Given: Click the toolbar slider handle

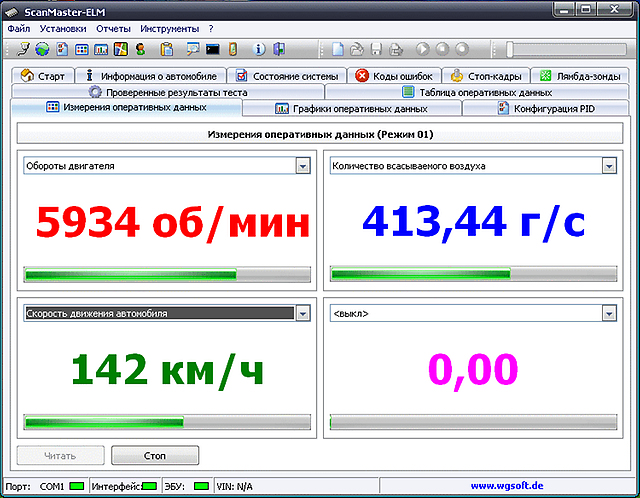Looking at the screenshot, I should point(511,49).
